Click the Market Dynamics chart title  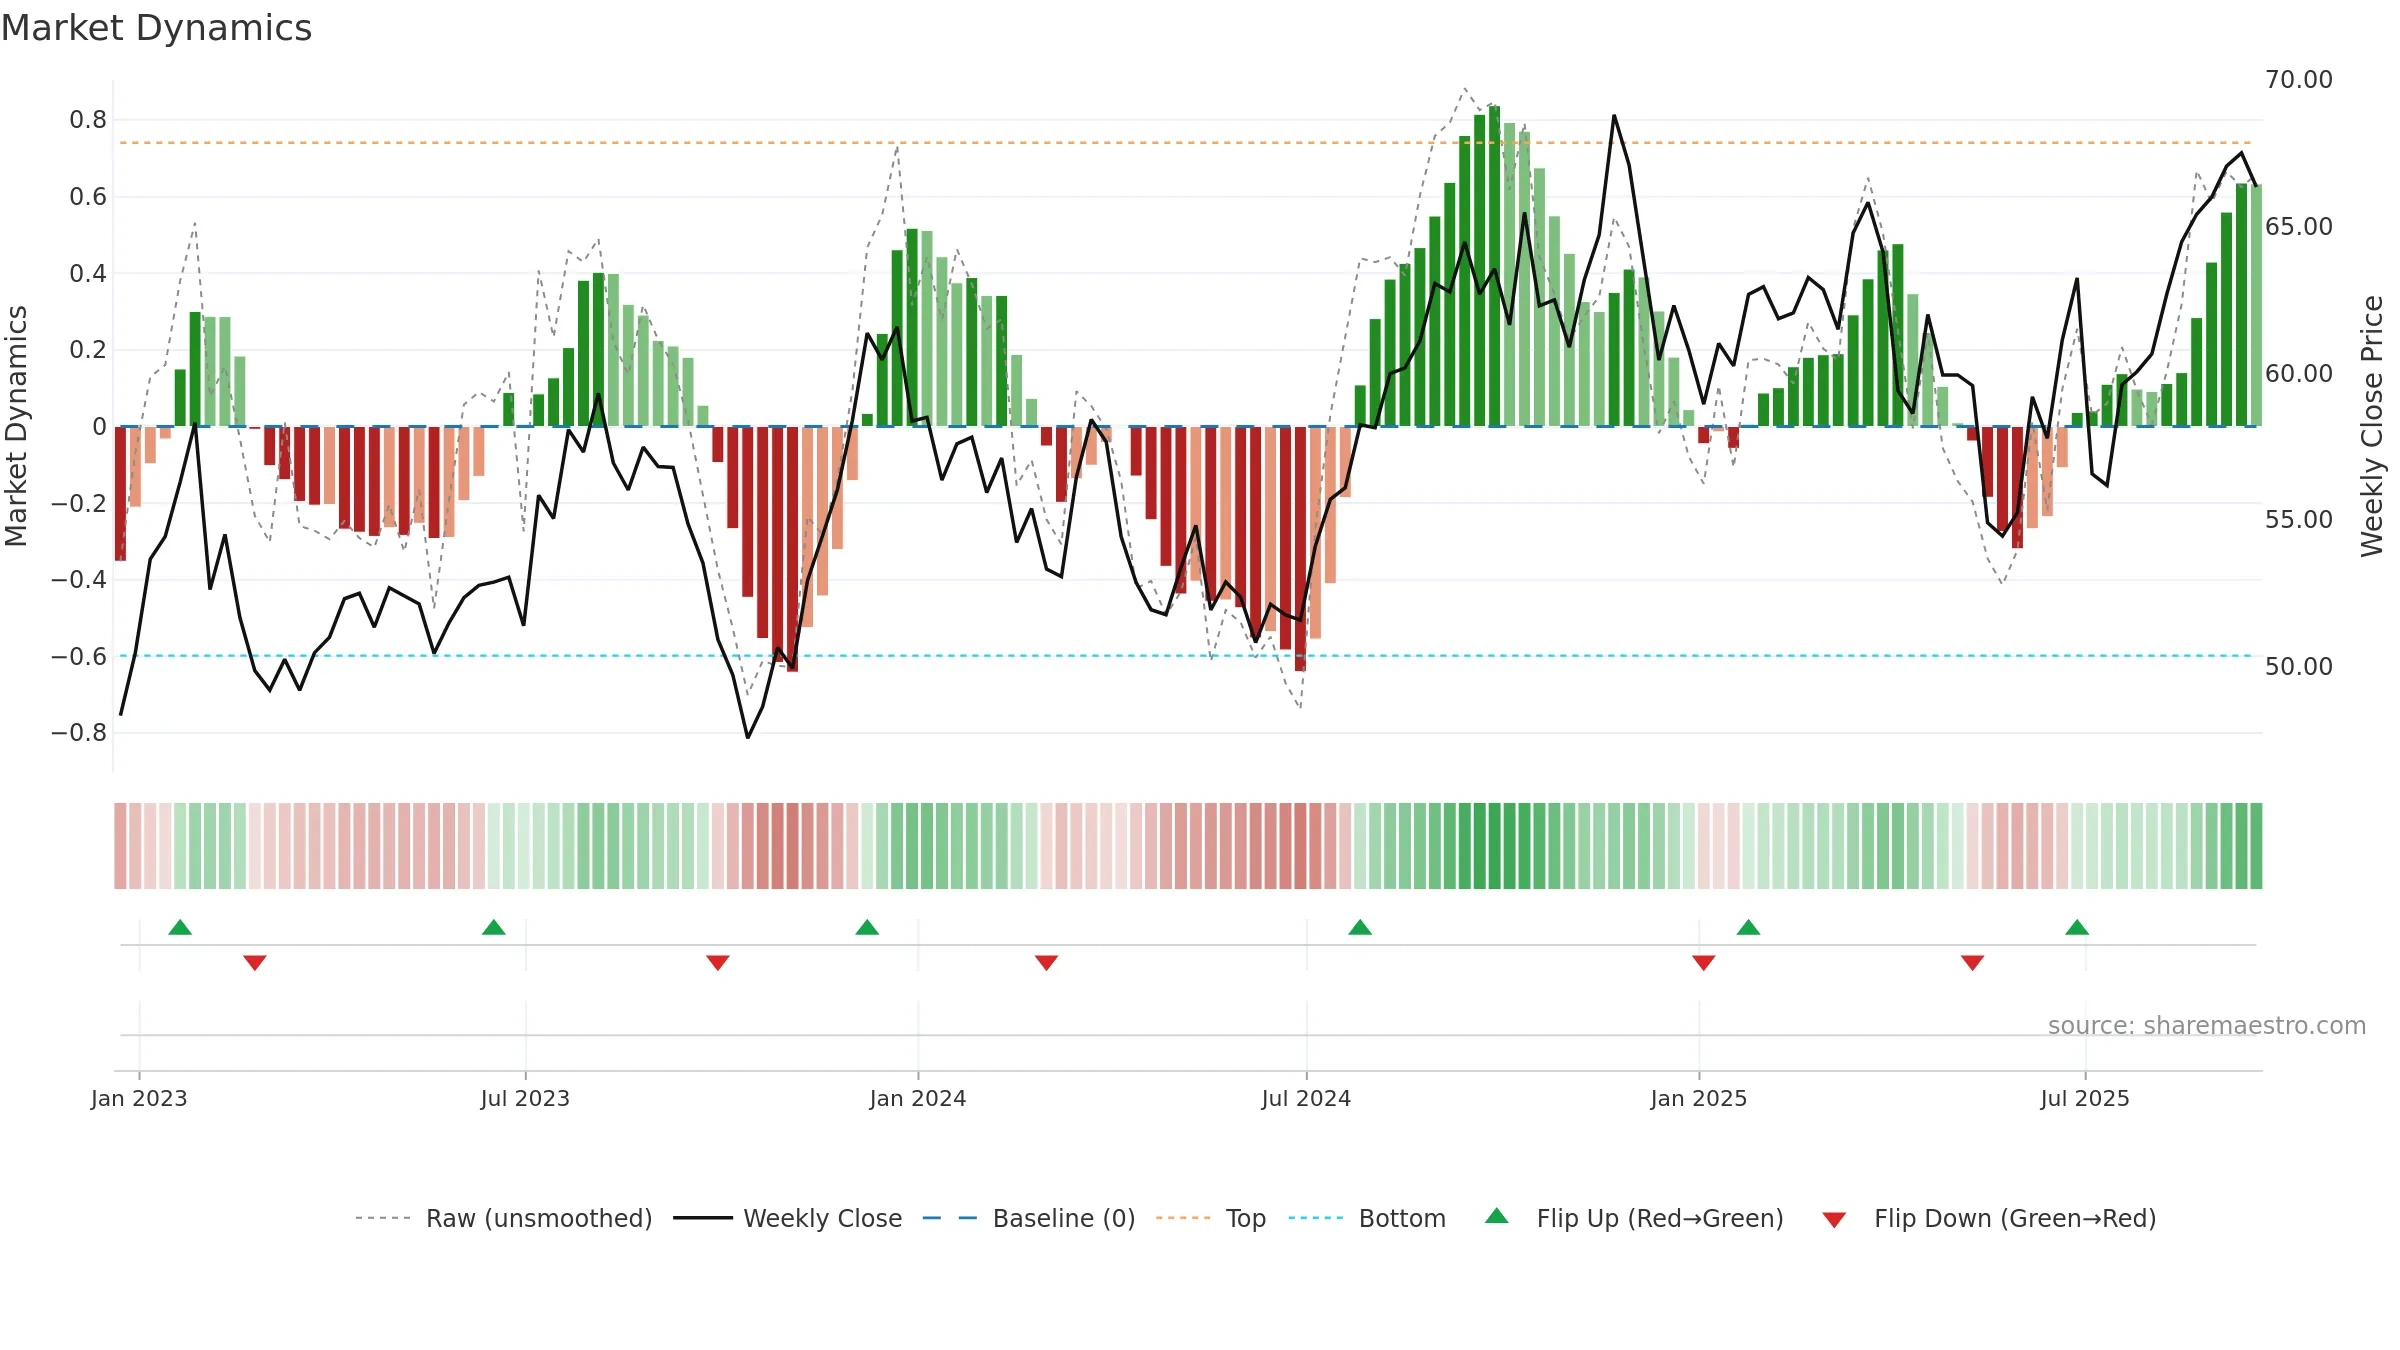[157, 28]
